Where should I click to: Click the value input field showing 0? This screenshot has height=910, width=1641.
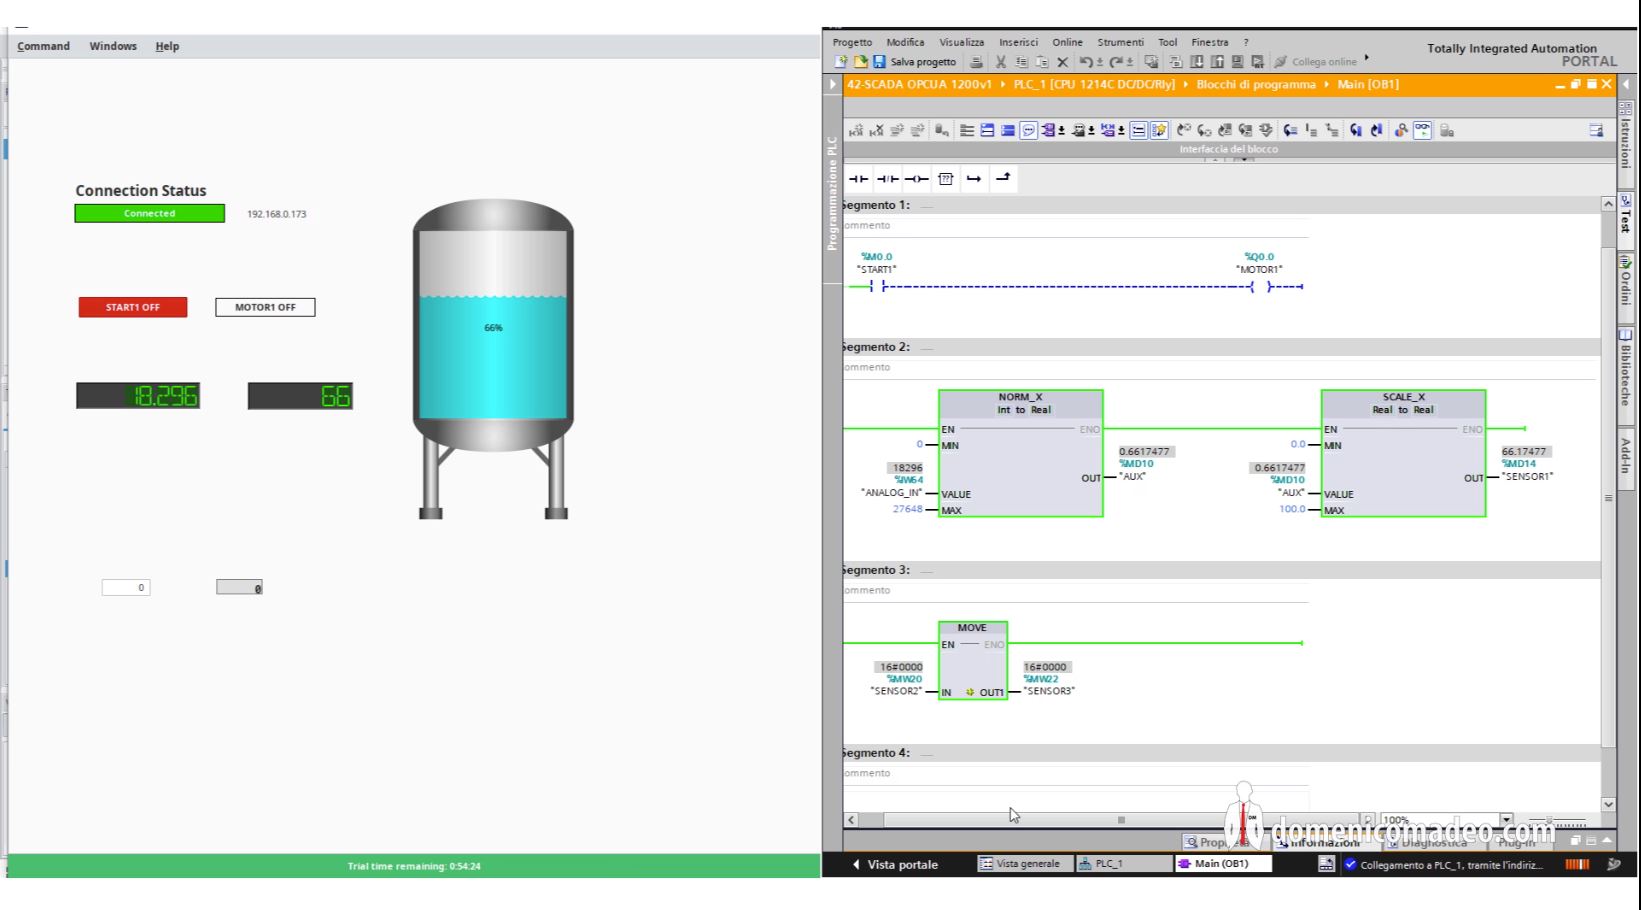tap(125, 587)
